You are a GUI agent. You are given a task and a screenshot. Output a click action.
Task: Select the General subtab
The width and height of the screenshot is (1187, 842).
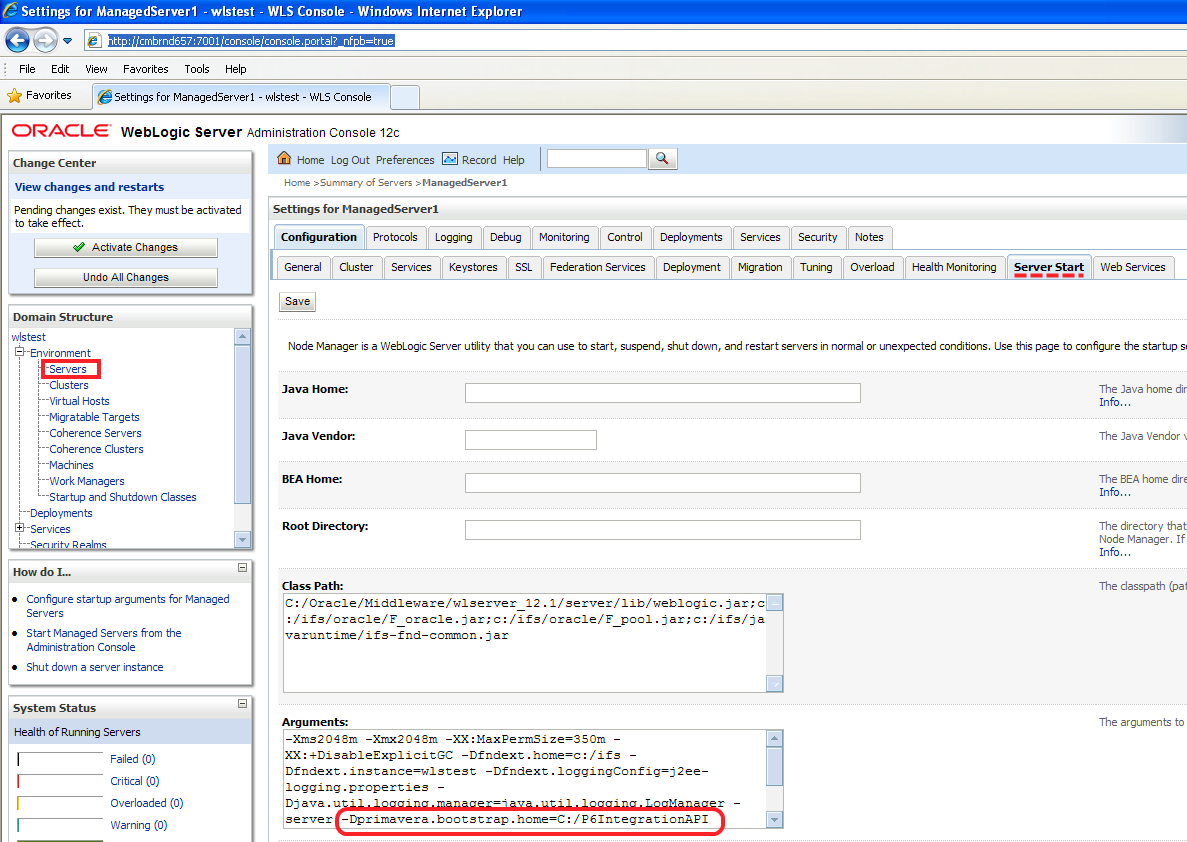pyautogui.click(x=303, y=267)
